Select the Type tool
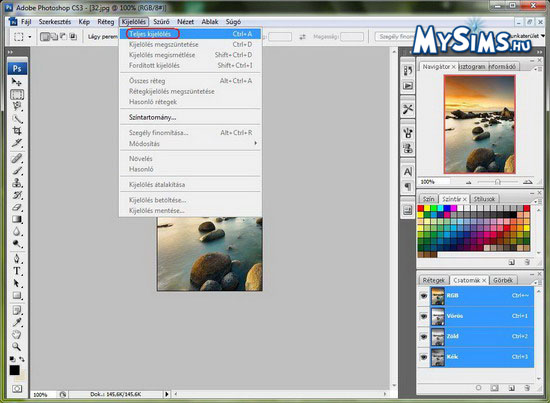 17,271
